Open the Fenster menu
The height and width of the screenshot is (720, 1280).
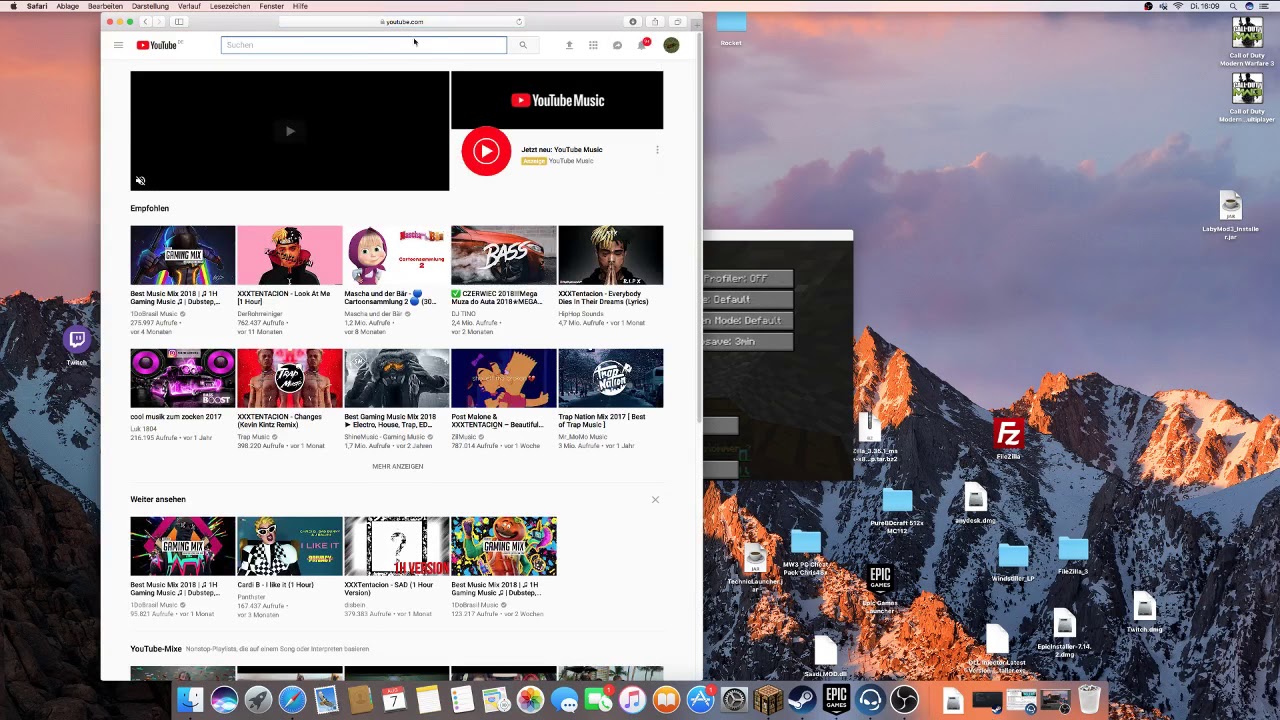tap(271, 6)
